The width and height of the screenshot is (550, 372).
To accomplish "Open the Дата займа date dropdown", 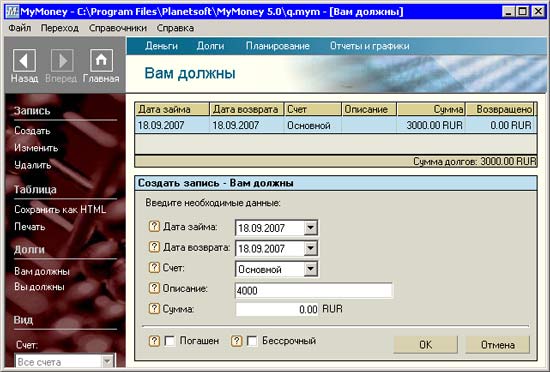I will [x=310, y=228].
